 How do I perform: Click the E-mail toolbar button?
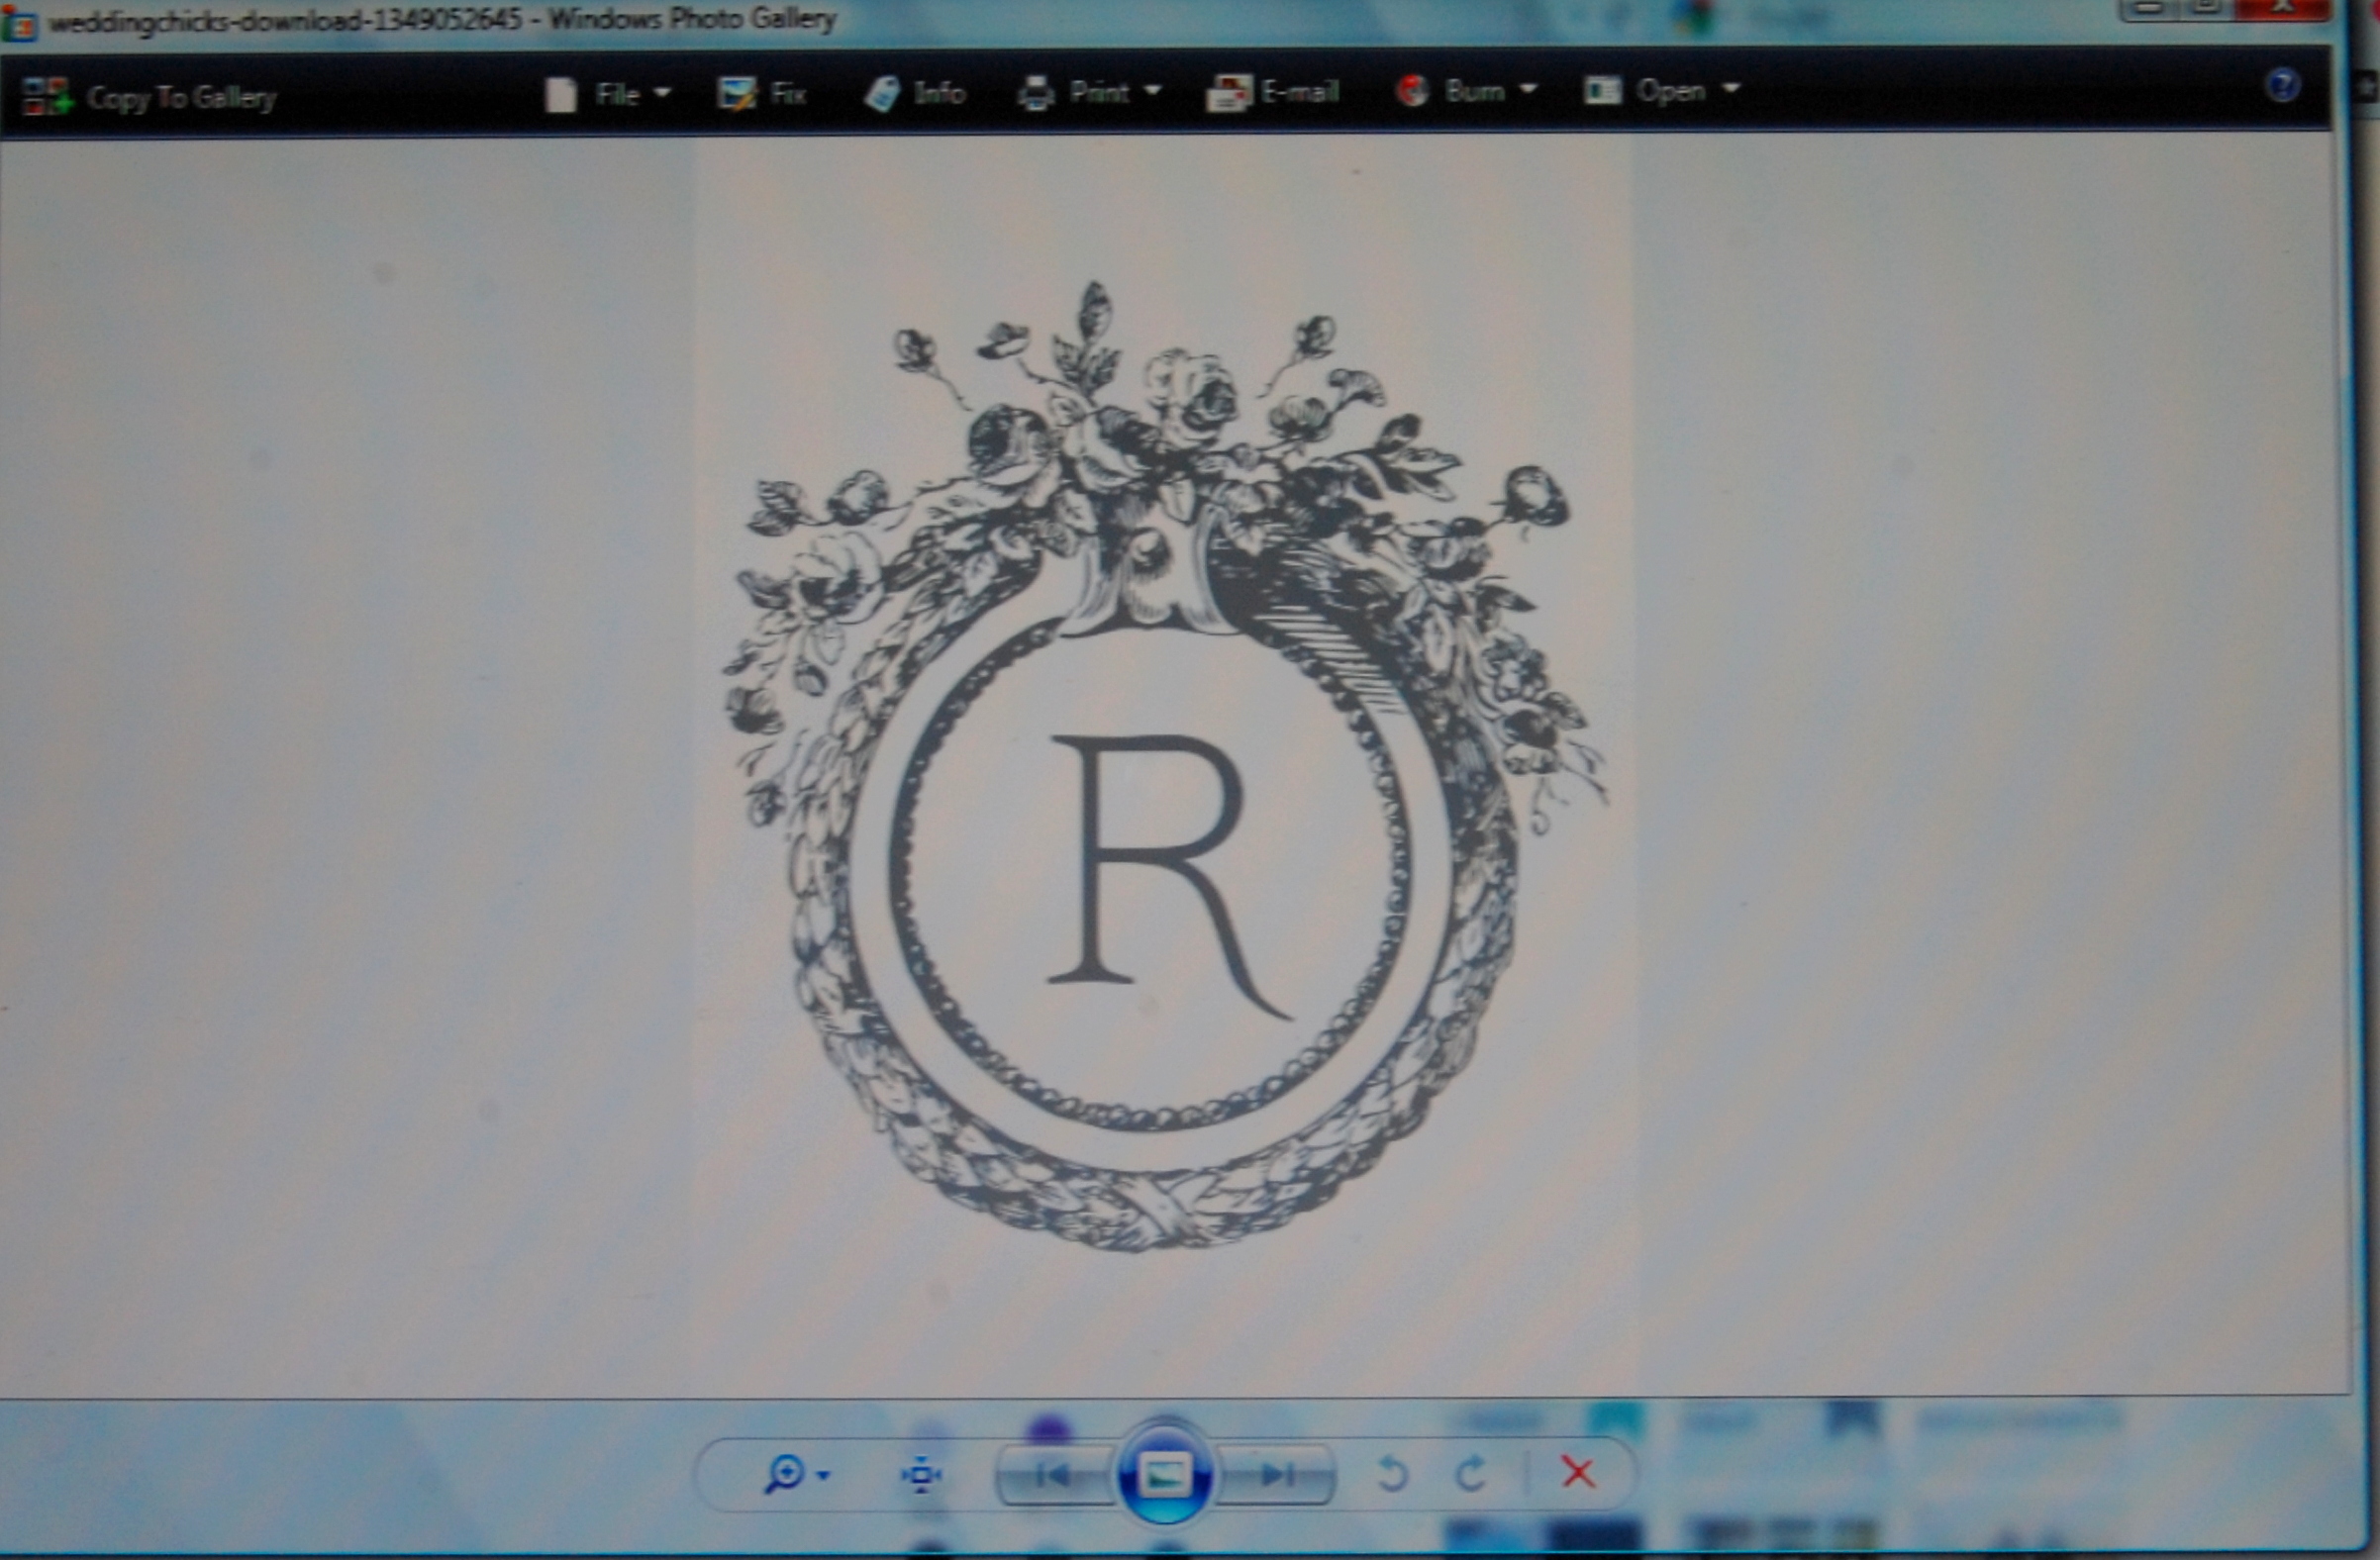(x=1273, y=92)
